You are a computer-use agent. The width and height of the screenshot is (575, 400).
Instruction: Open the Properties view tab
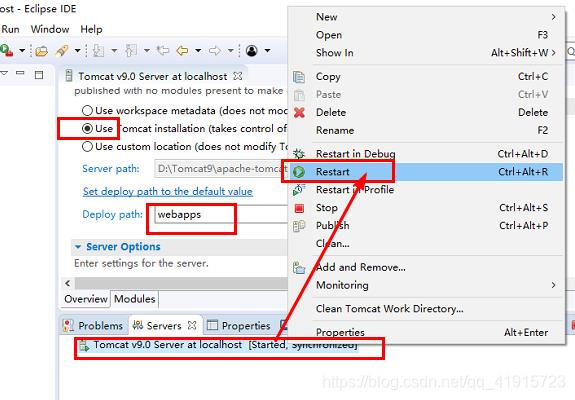(239, 326)
